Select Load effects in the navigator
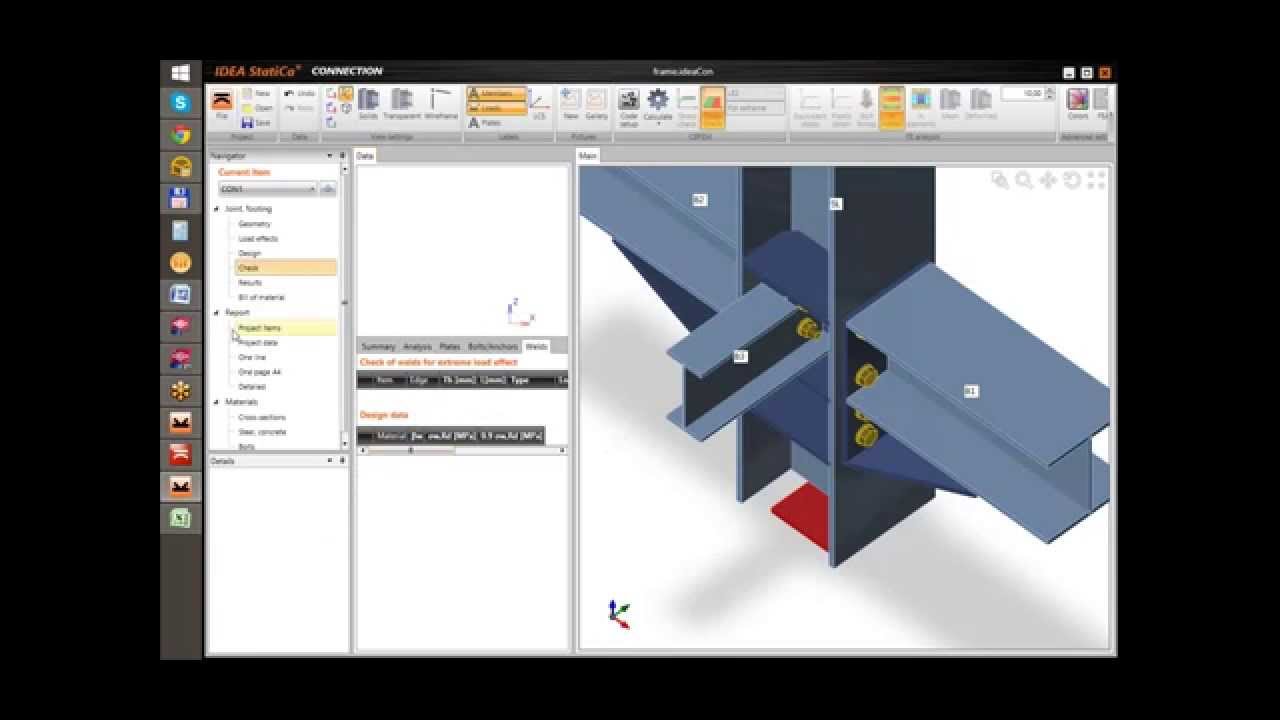The width and height of the screenshot is (1280, 720). pyautogui.click(x=258, y=239)
